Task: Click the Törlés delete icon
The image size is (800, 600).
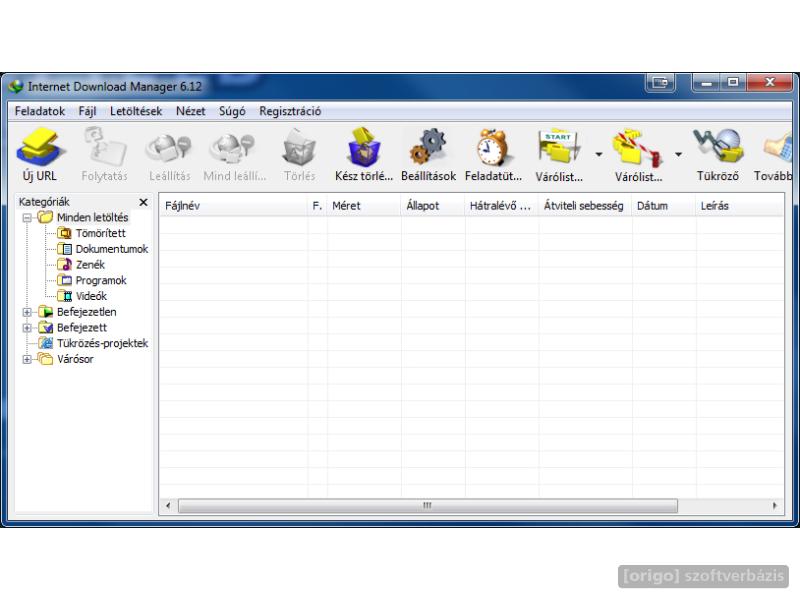Action: click(299, 147)
